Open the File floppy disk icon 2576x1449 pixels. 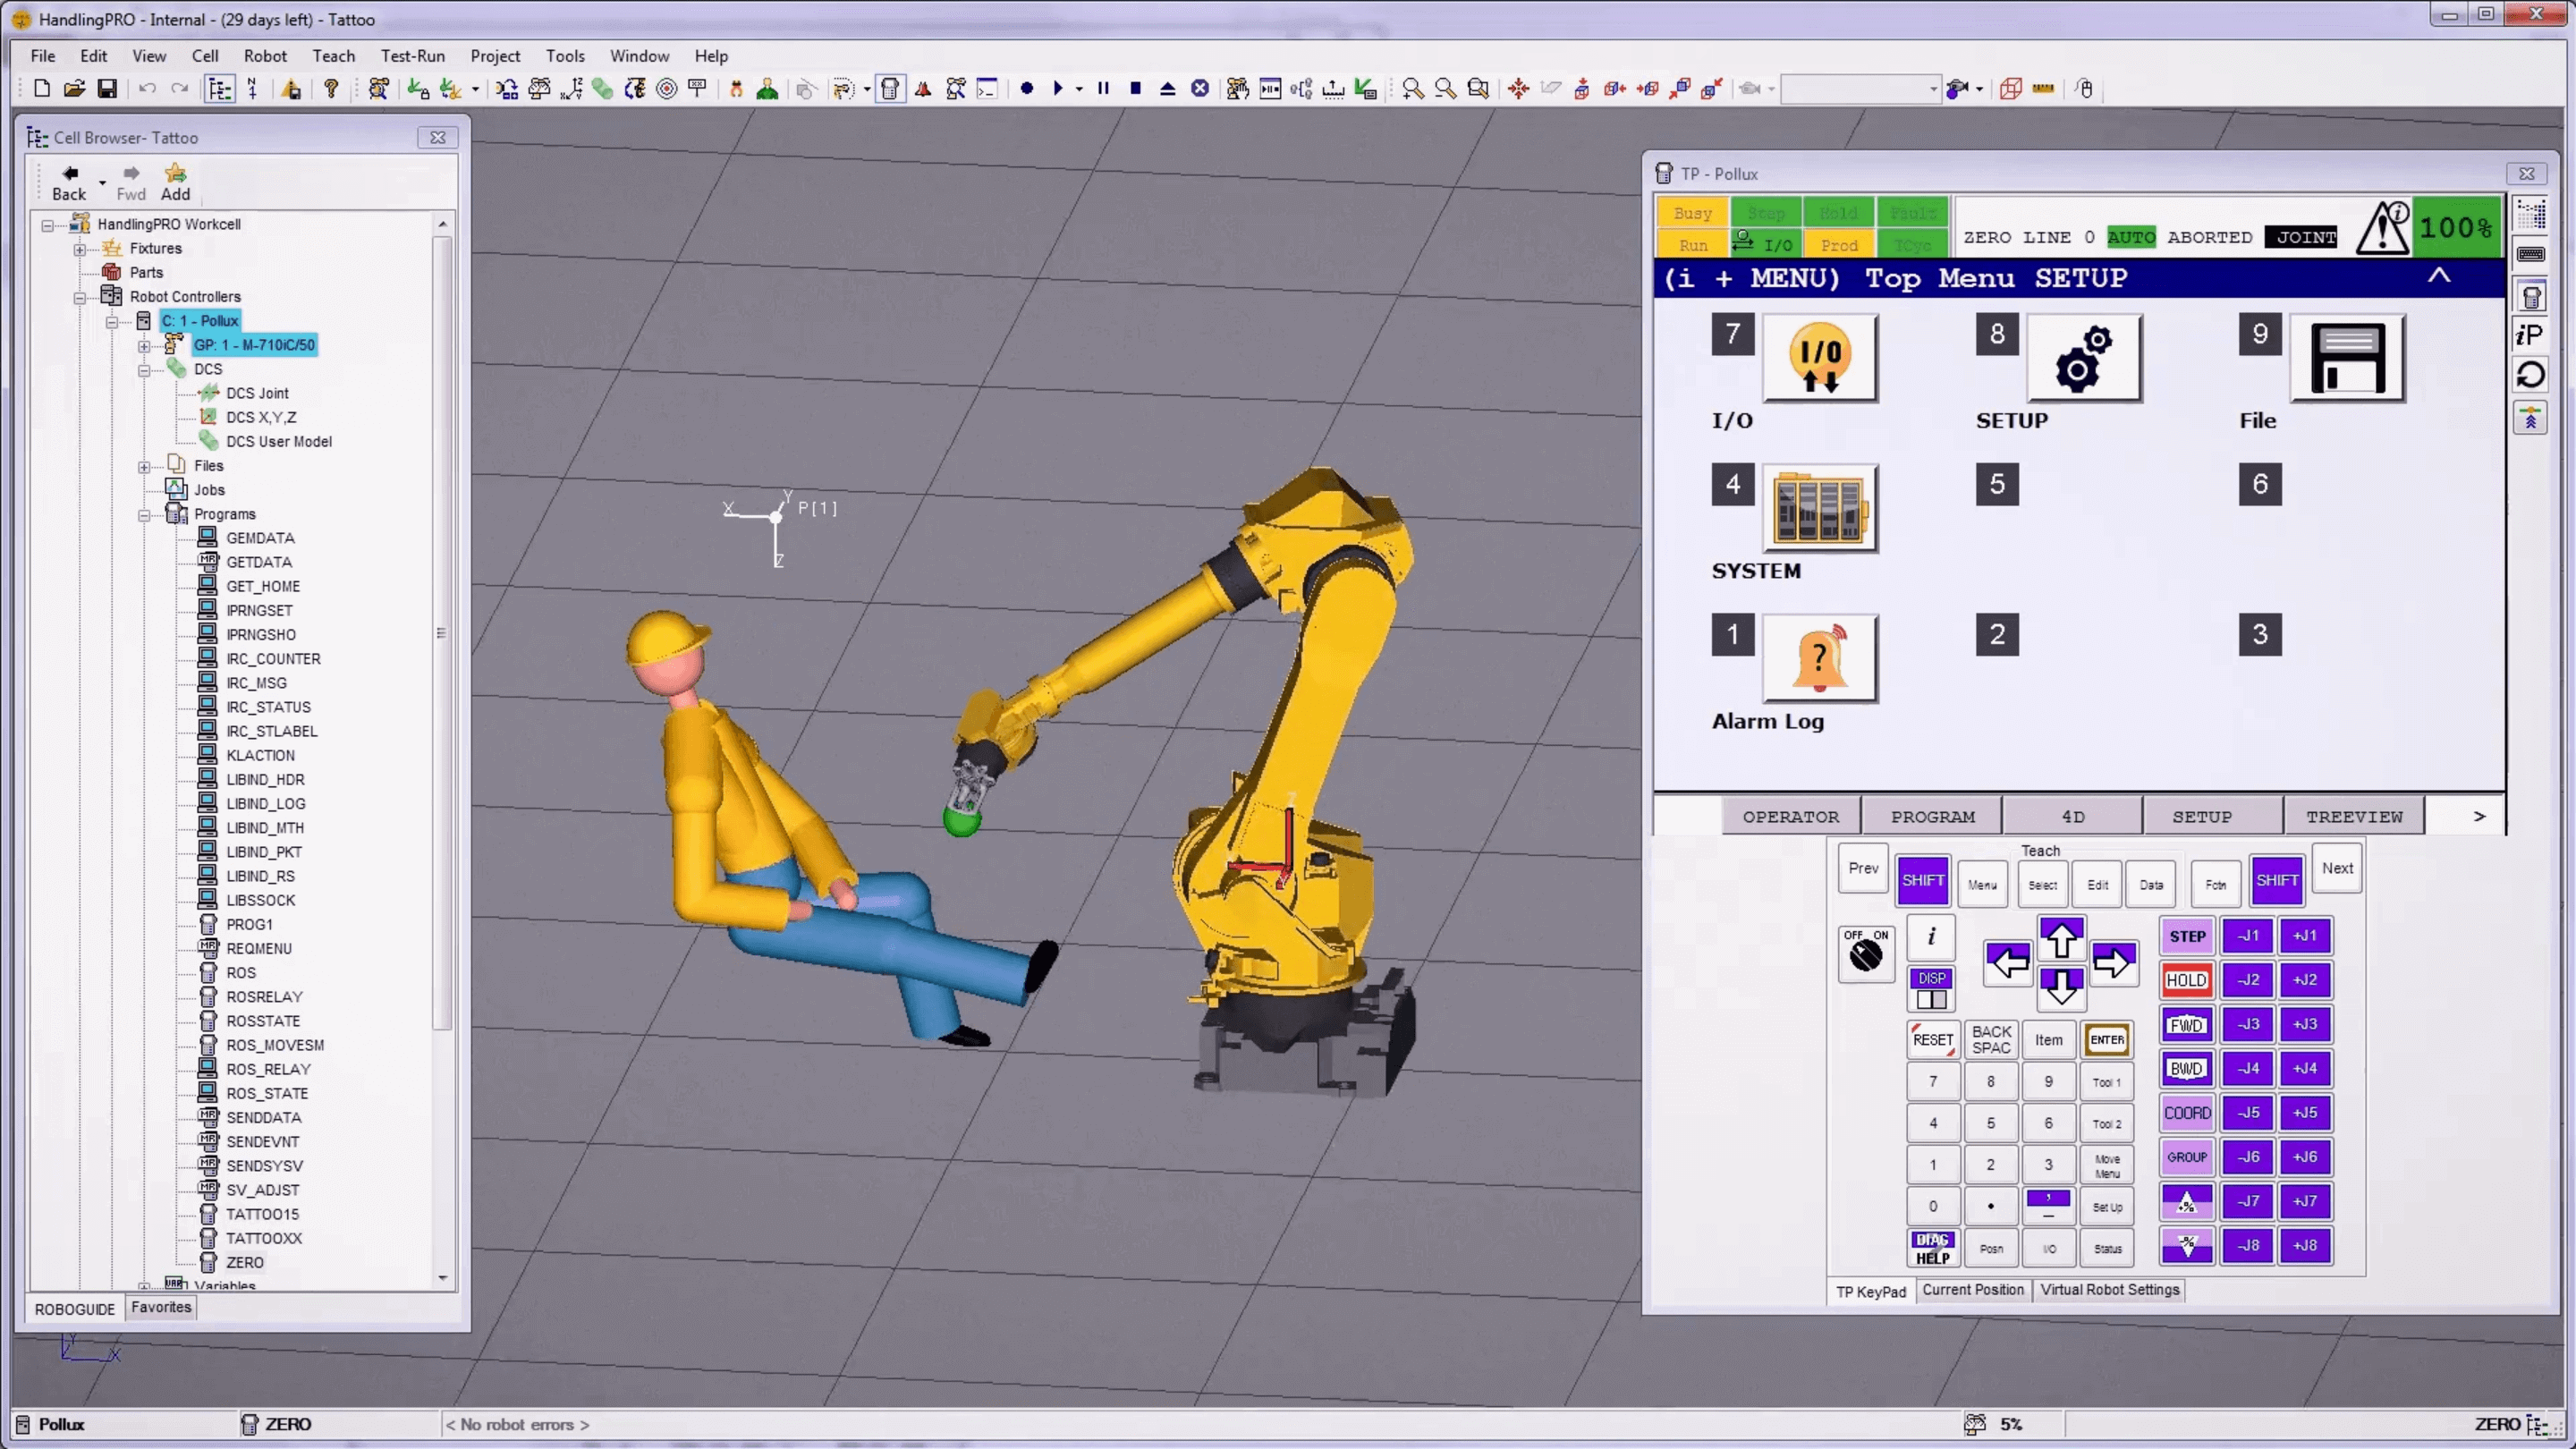coord(2347,358)
